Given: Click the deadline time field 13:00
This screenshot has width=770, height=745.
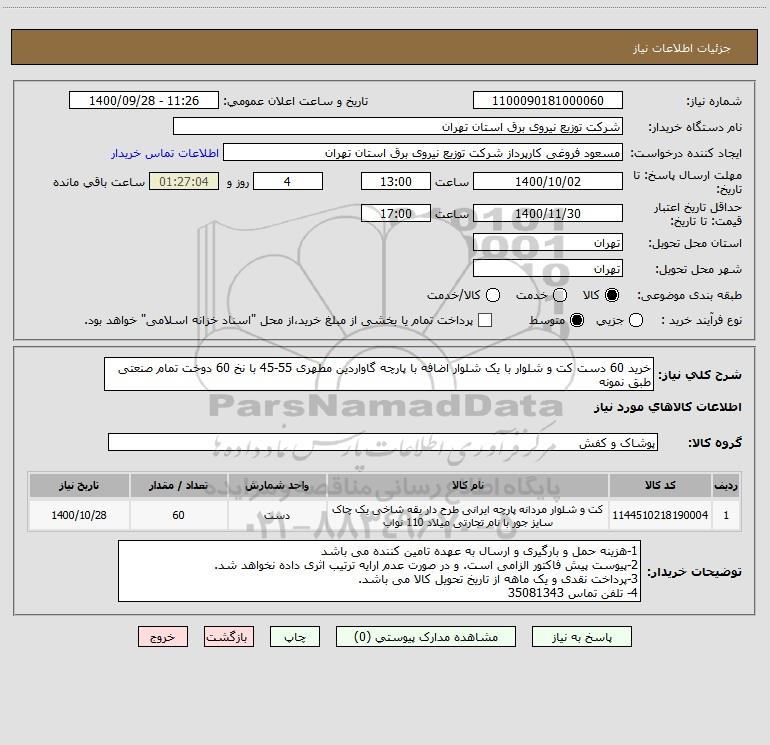Looking at the screenshot, I should [396, 181].
